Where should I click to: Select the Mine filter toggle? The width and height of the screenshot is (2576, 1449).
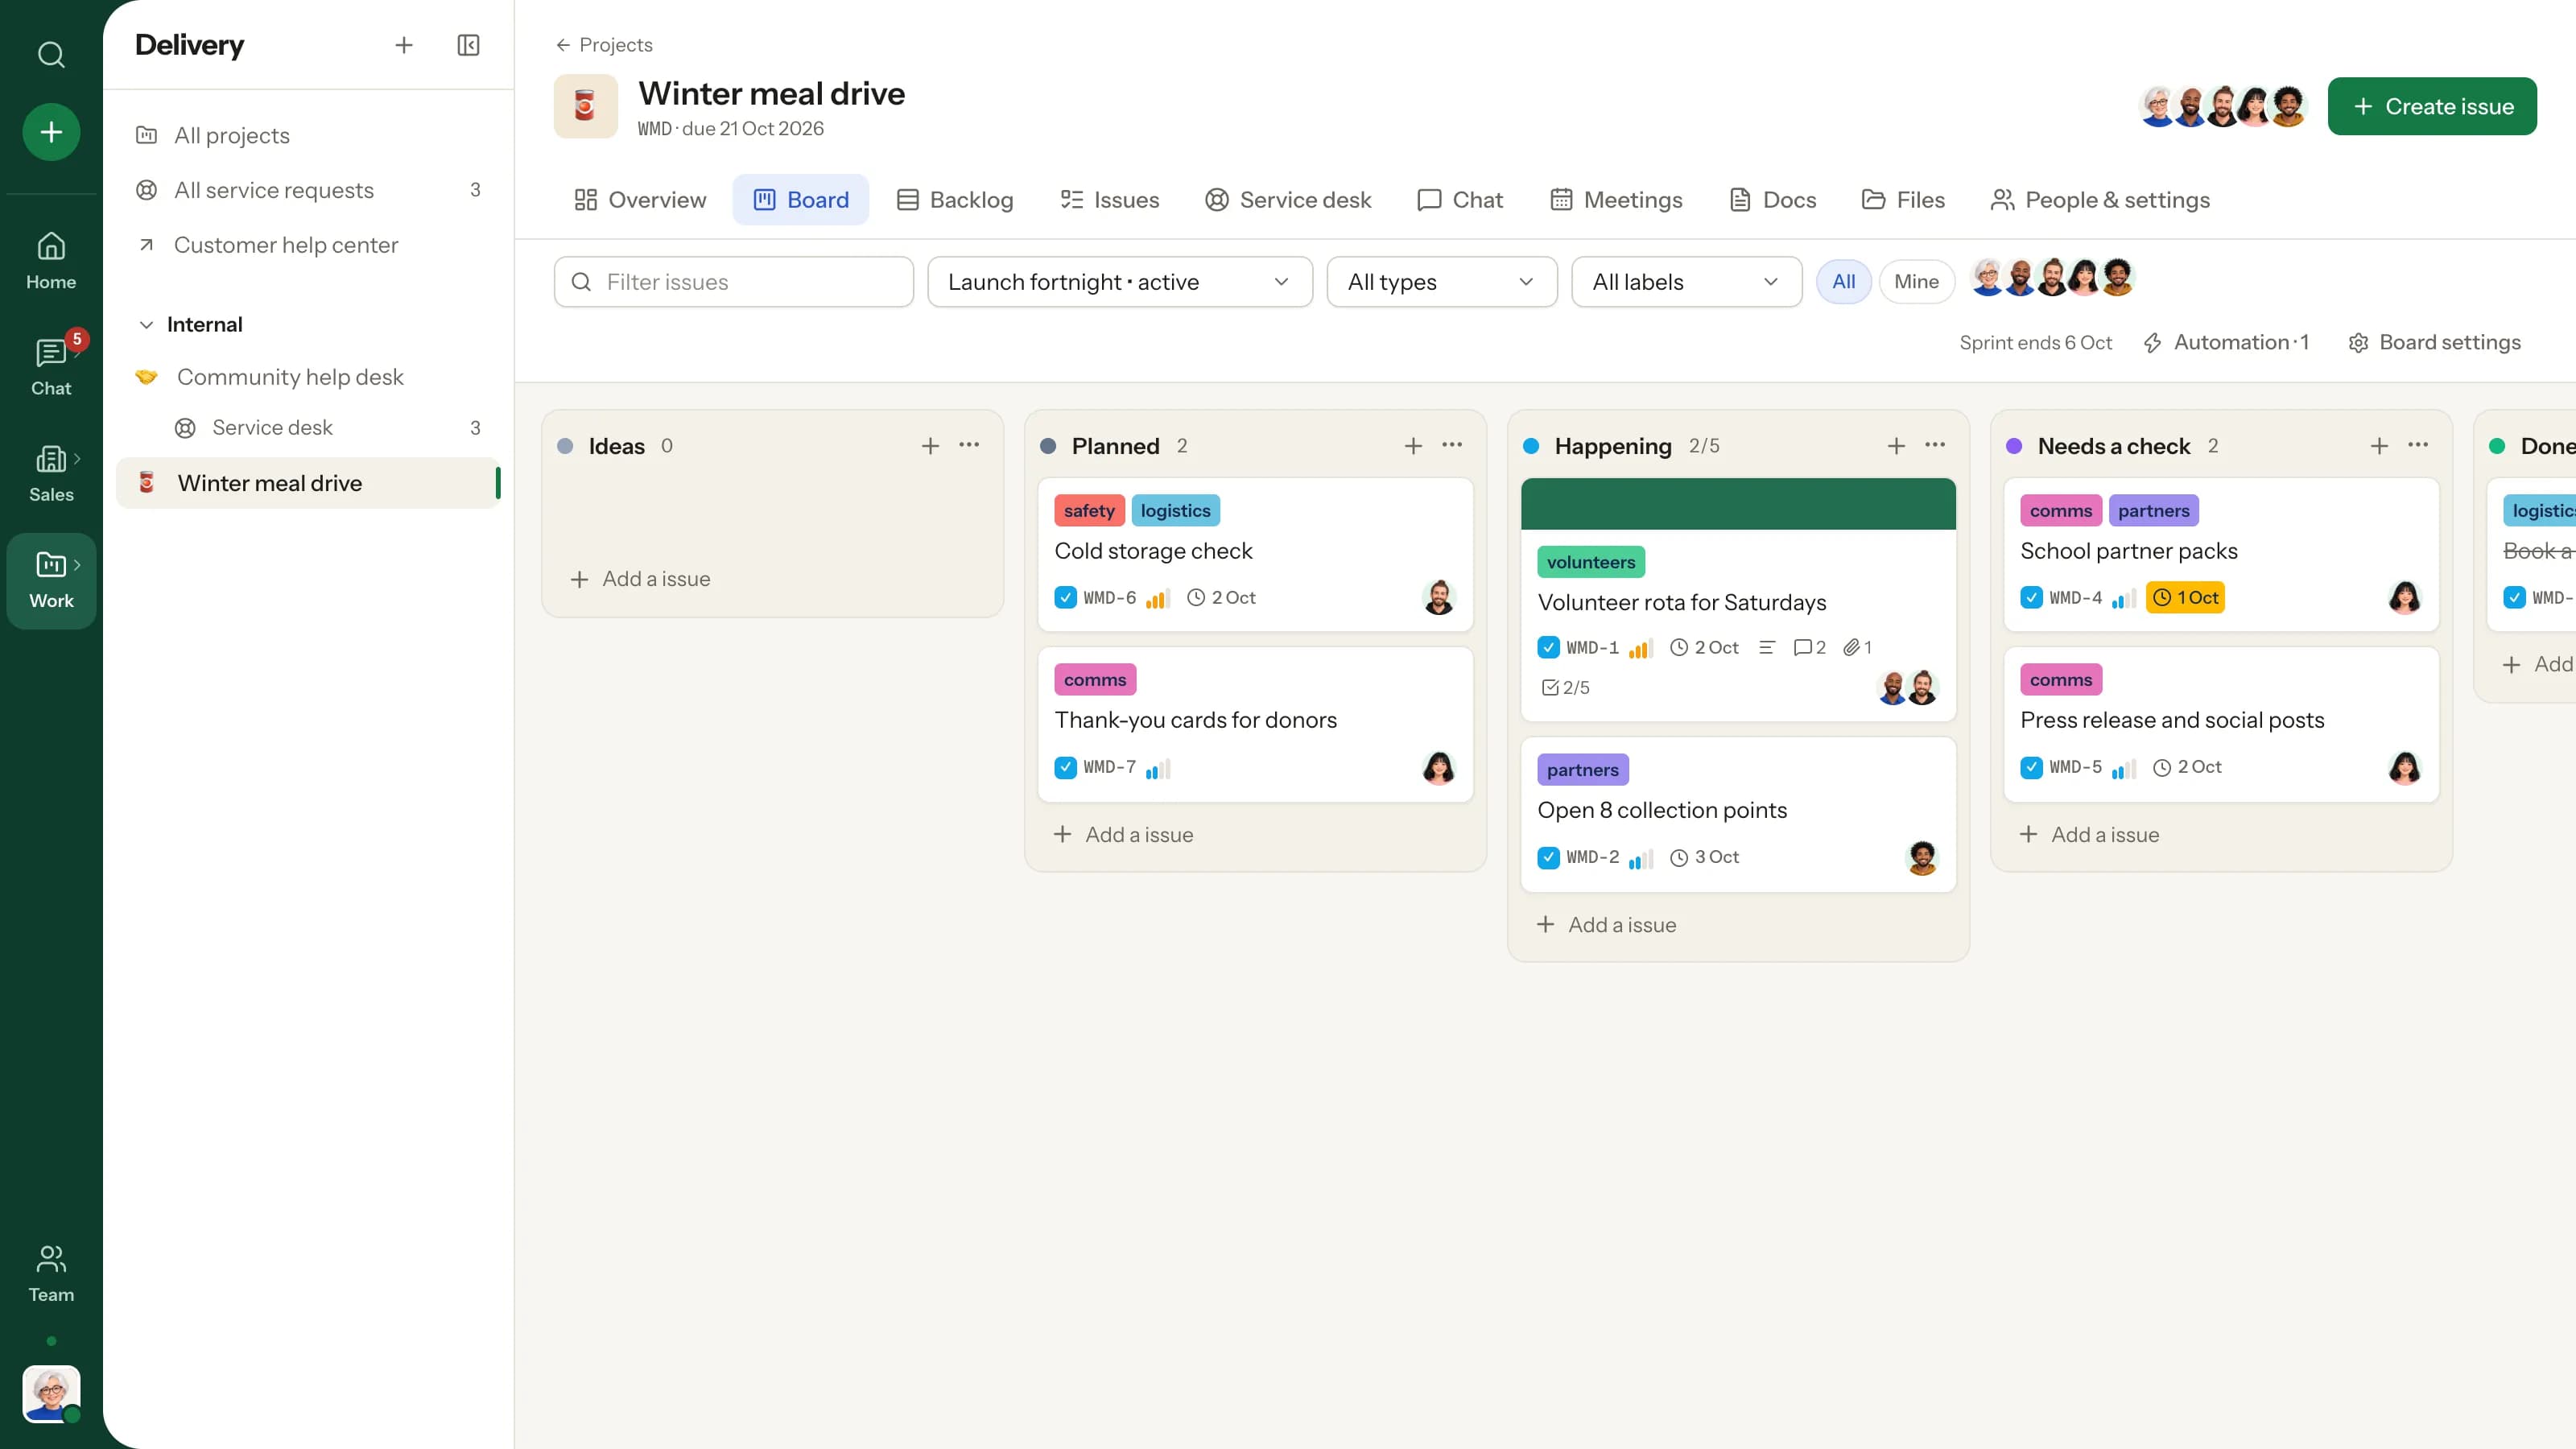point(1916,282)
